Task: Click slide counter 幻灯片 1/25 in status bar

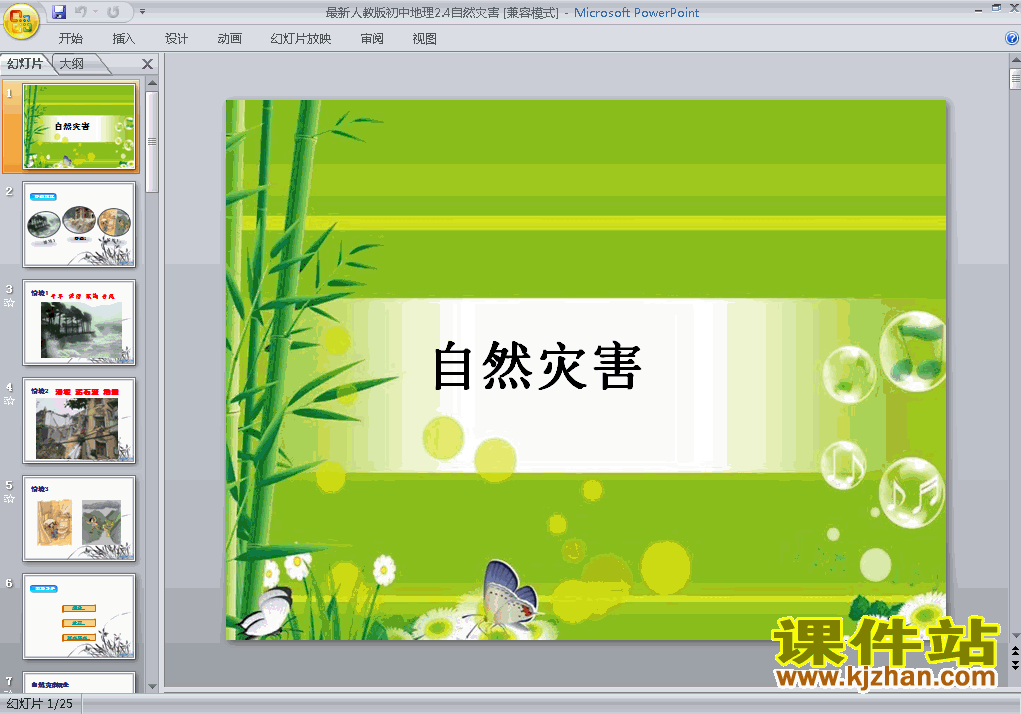Action: point(40,704)
